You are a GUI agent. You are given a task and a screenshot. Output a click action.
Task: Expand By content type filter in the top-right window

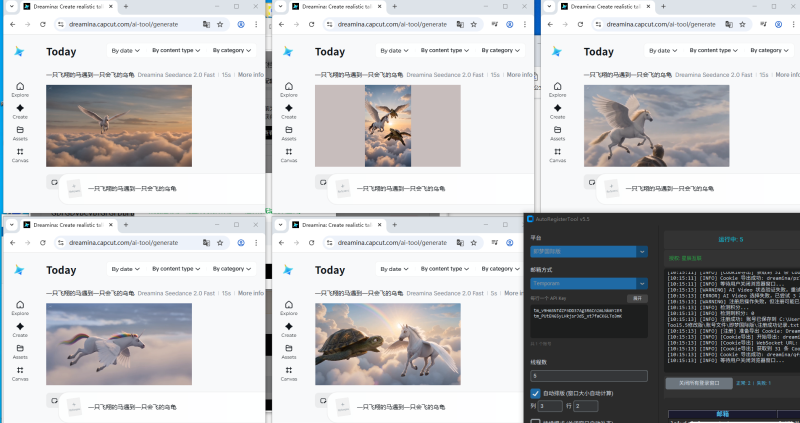click(x=713, y=51)
